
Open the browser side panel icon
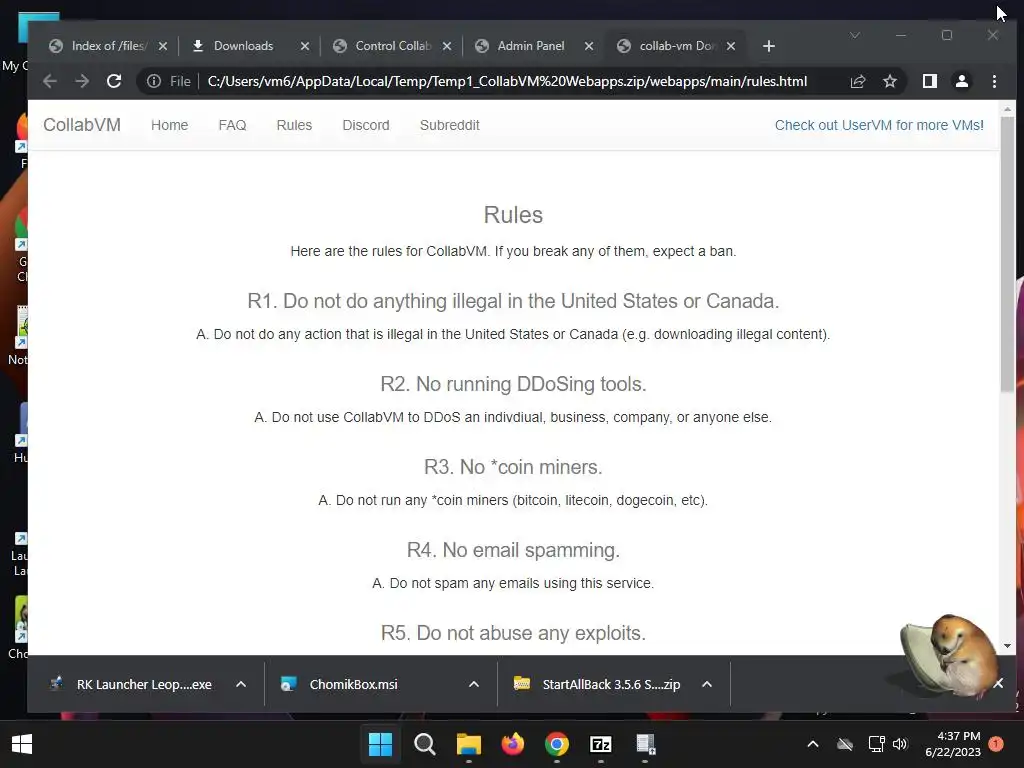pyautogui.click(x=929, y=81)
